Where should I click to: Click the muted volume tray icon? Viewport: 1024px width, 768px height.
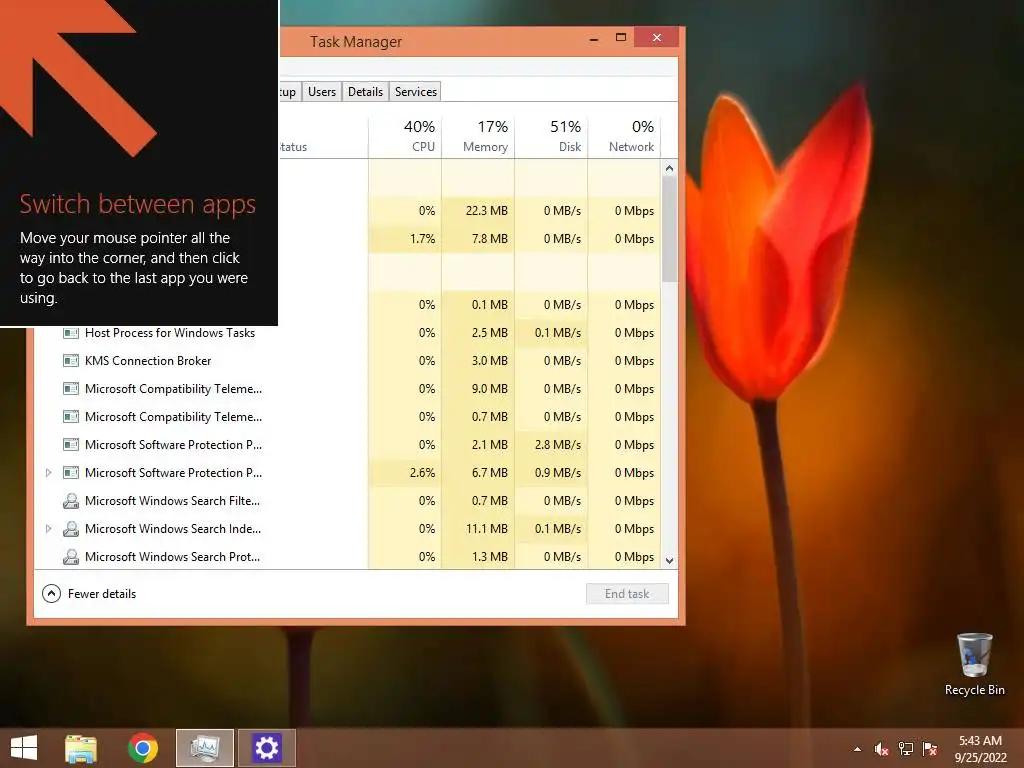point(881,749)
